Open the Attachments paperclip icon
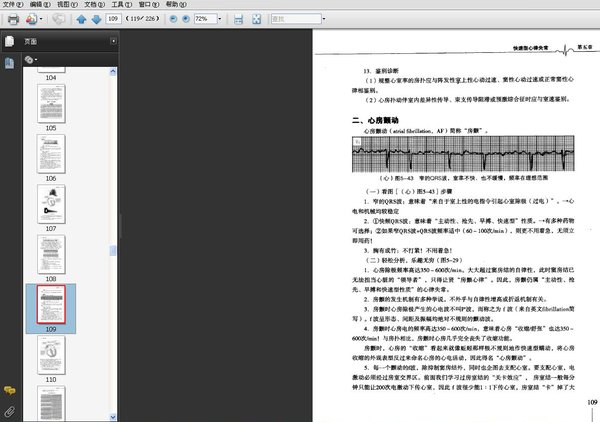Image resolution: width=600 pixels, height=422 pixels. [10, 412]
